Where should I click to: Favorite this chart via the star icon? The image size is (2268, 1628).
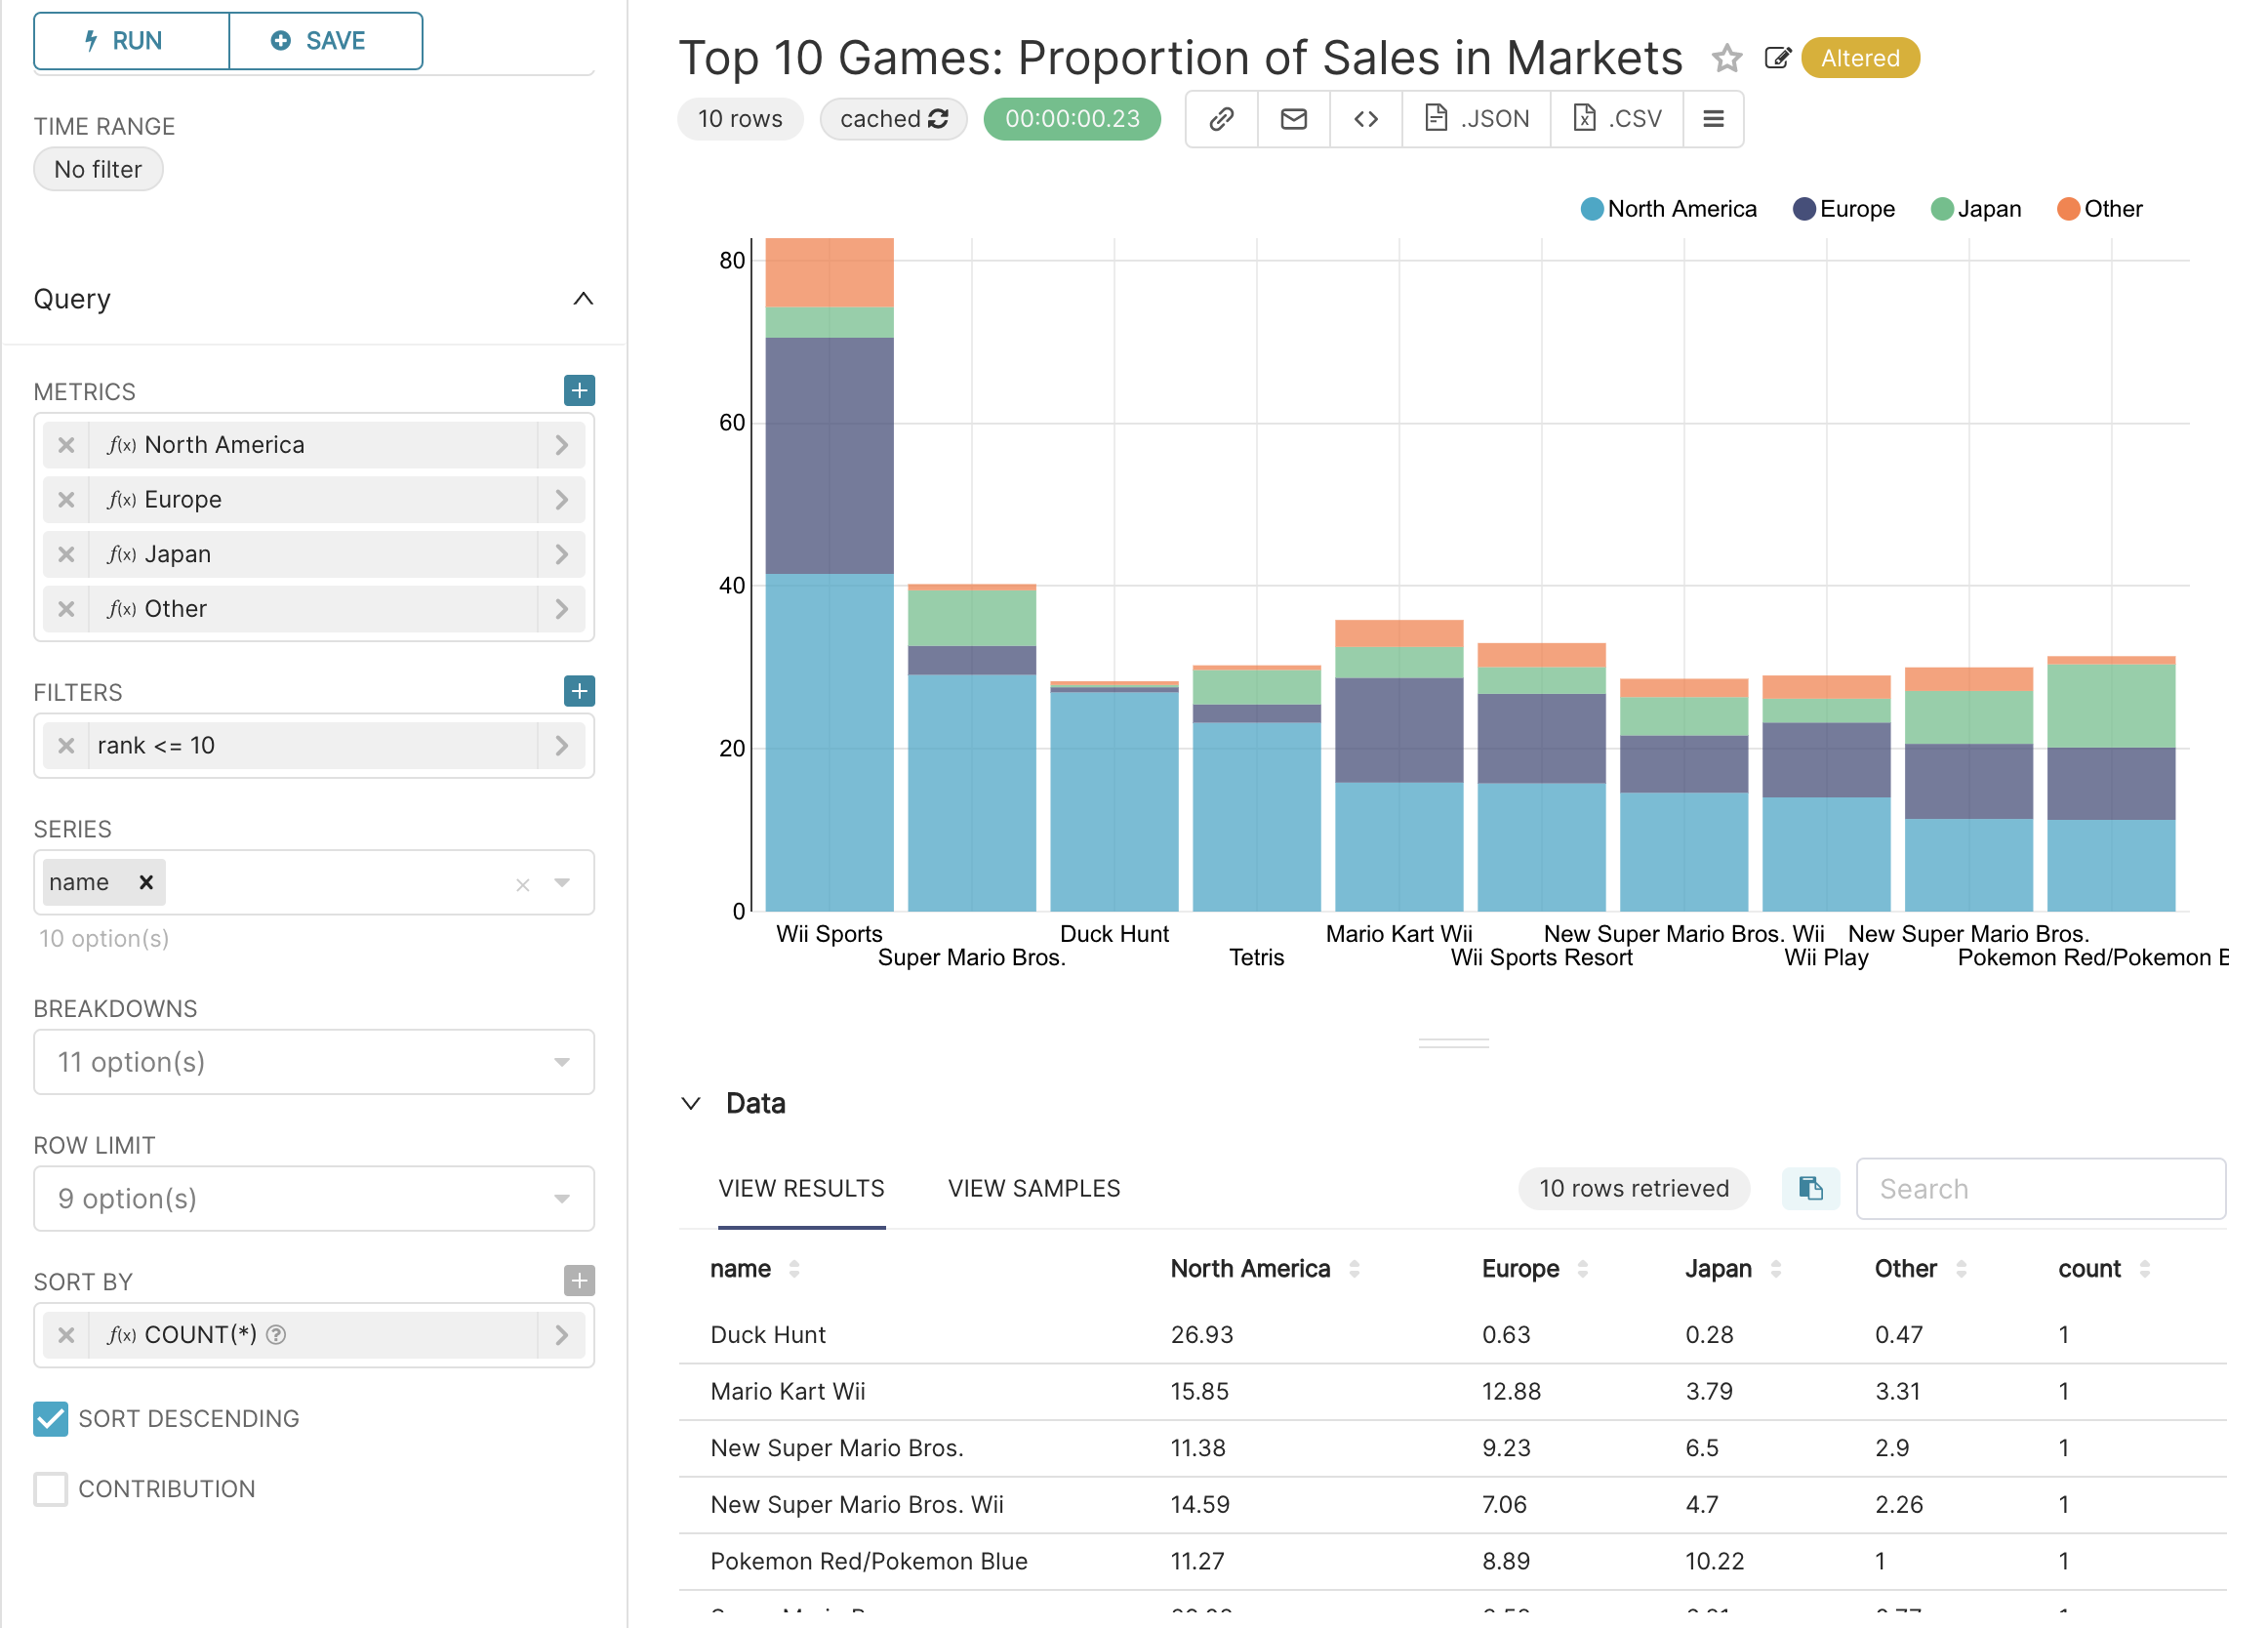click(1728, 58)
